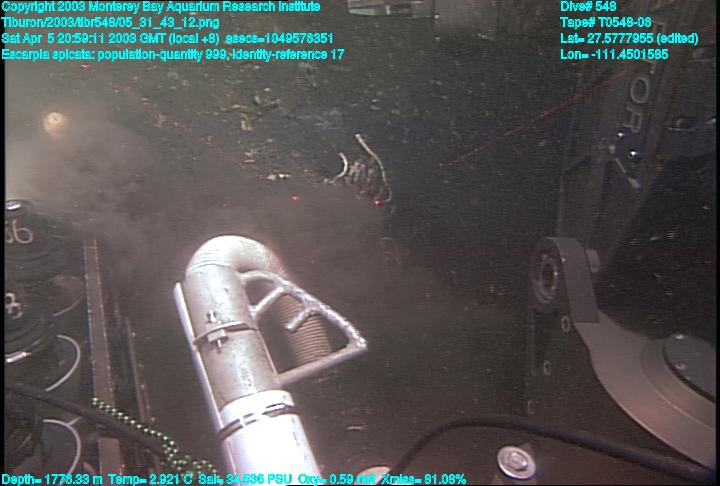Click the 'Copyright 2003 Monterey Bay Aquarium Research Institute' line
The width and height of the screenshot is (720, 486).
tap(161, 7)
